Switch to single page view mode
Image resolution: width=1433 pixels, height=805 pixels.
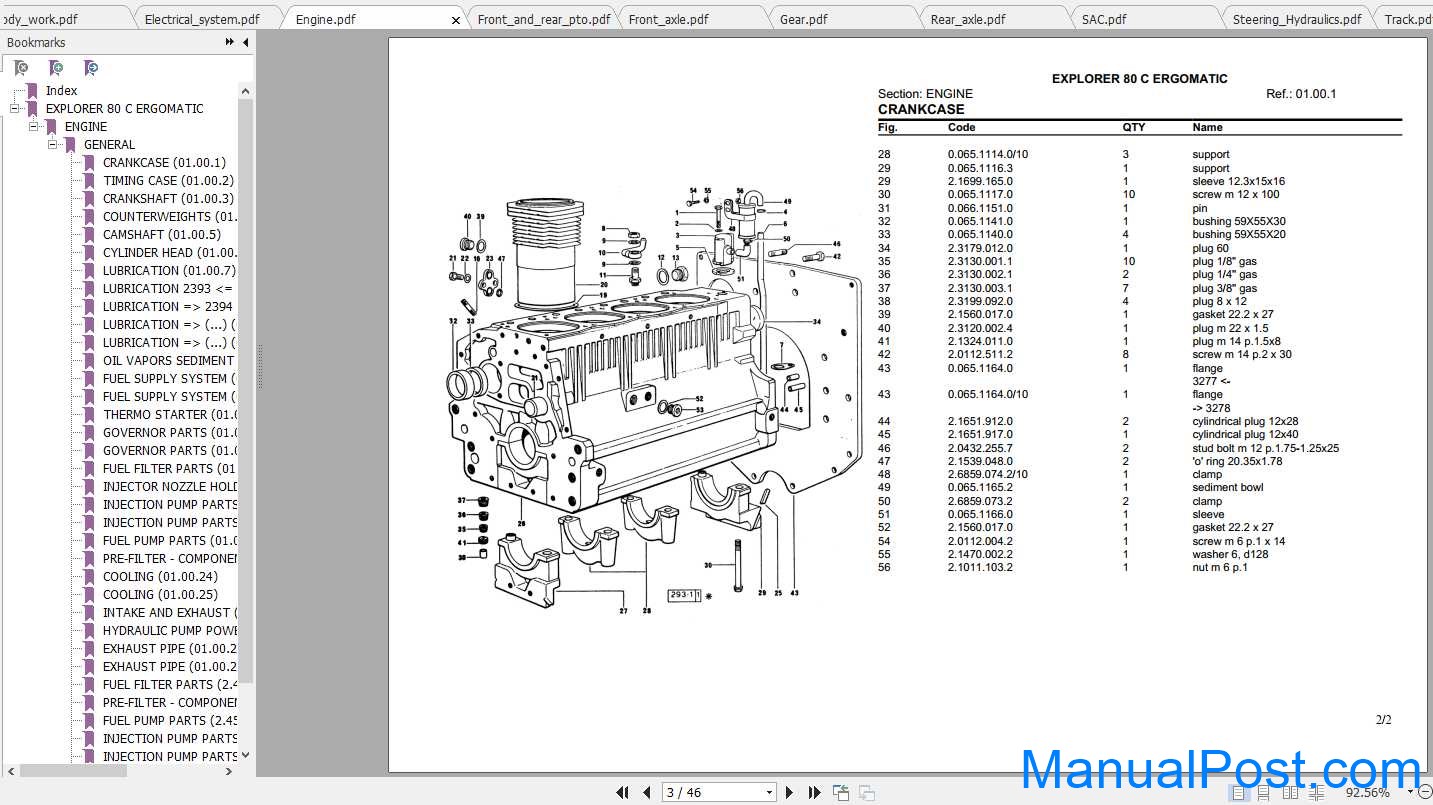point(1239,792)
